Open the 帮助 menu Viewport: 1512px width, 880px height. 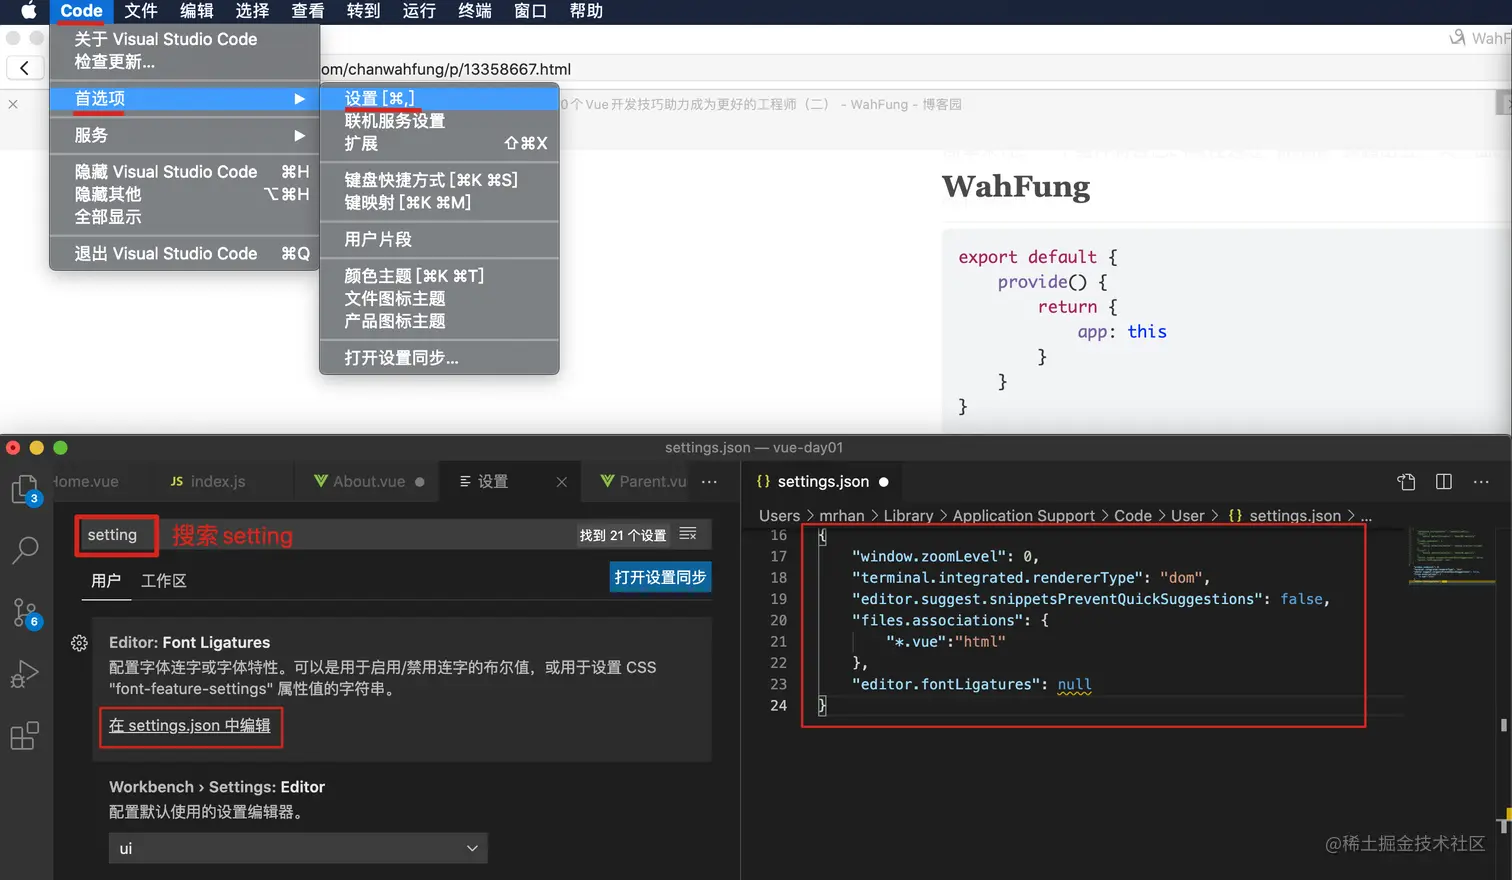[x=586, y=11]
